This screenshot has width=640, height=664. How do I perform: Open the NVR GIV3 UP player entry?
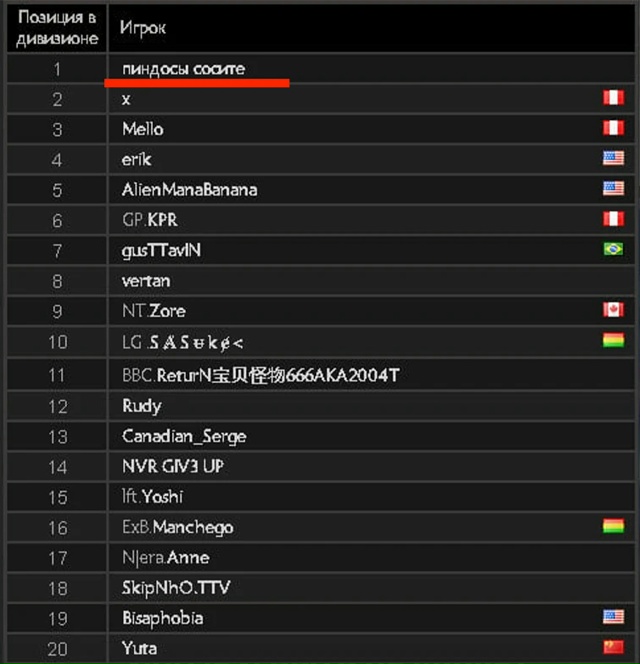click(x=173, y=466)
